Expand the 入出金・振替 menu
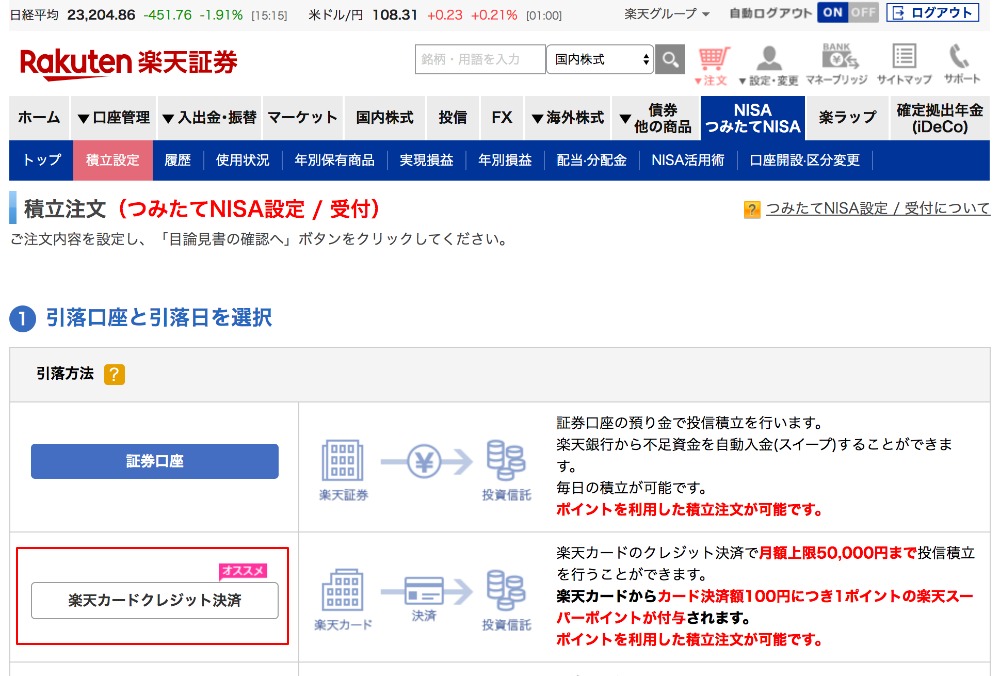The image size is (1000, 676). tap(209, 118)
